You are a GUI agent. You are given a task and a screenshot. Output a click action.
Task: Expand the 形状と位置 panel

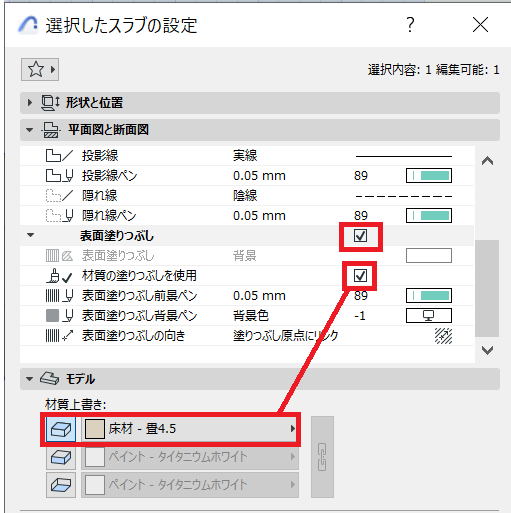click(x=30, y=102)
